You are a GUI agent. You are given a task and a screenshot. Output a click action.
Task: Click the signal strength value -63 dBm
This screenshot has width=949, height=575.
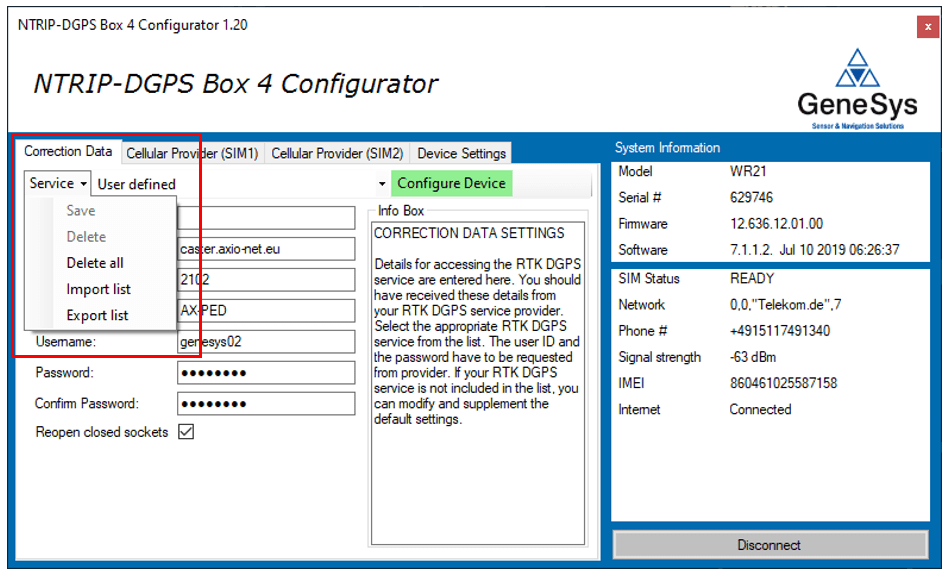coord(753,357)
